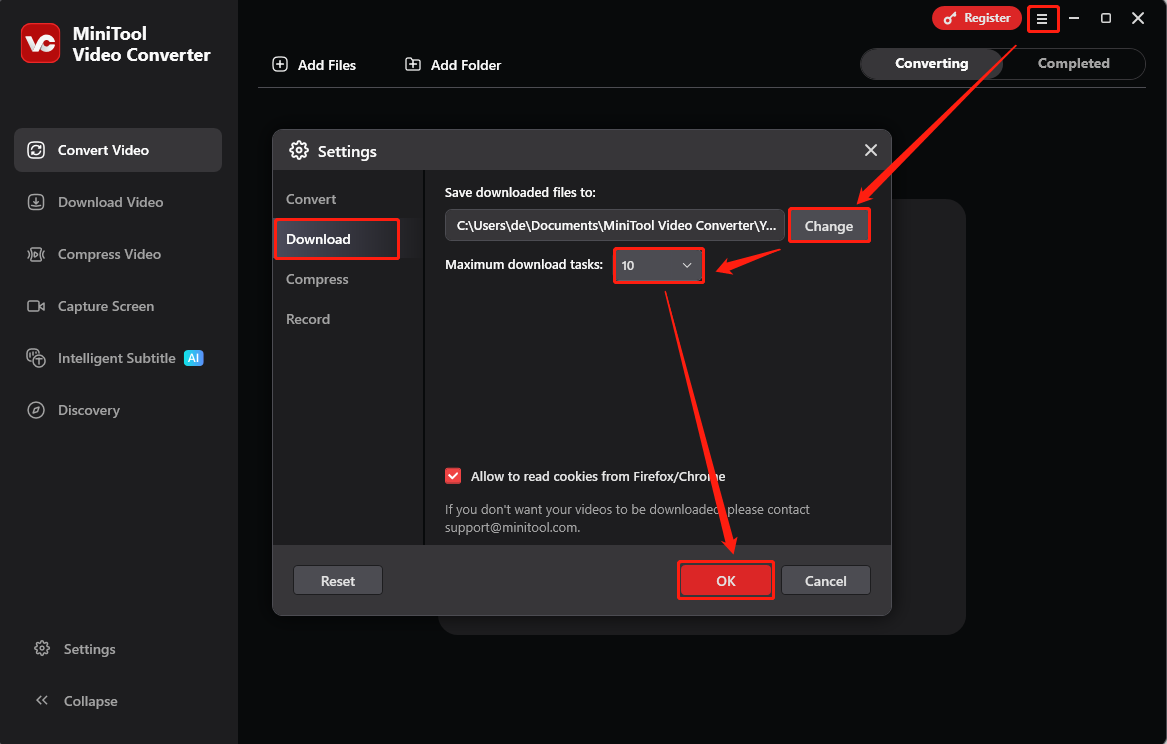Enable reading cookies from Firefox/Chrome
This screenshot has height=744, width=1167.
[453, 476]
